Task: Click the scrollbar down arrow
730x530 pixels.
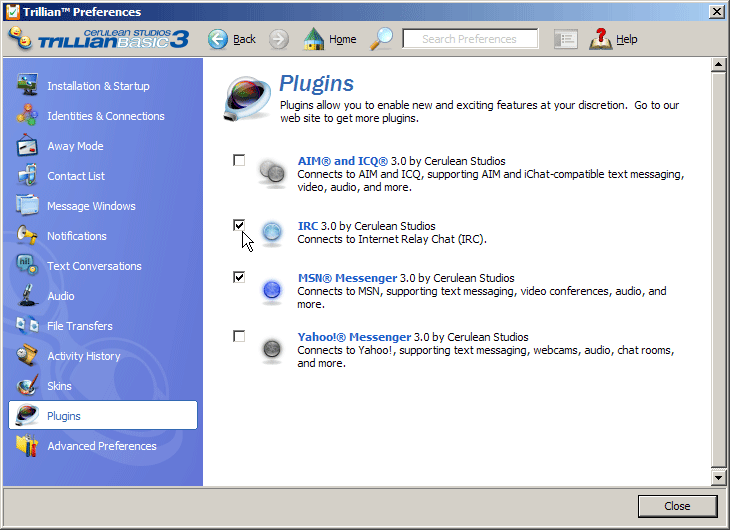Action: pos(718,477)
